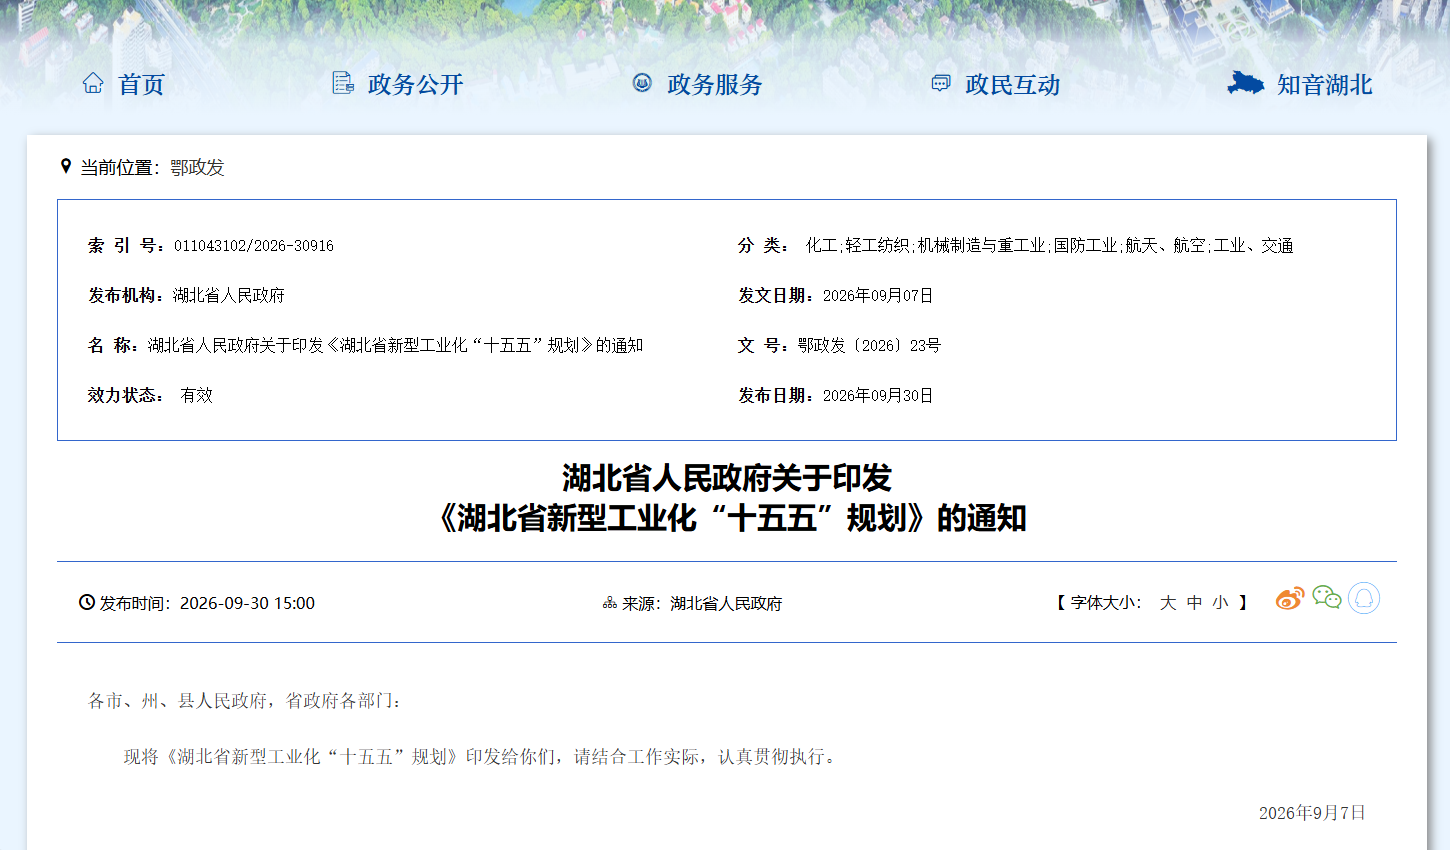Share the notice to Weibo
Image resolution: width=1450 pixels, height=850 pixels.
click(x=1290, y=599)
